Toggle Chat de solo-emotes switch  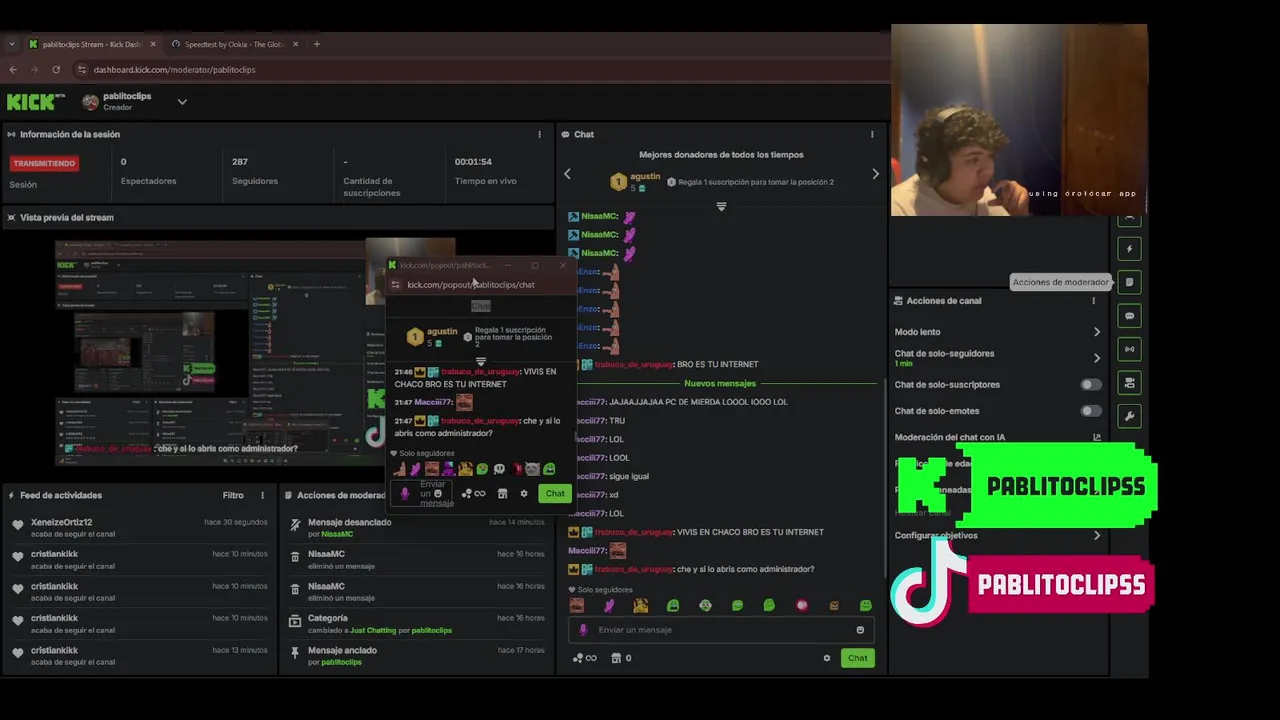[x=1090, y=411]
